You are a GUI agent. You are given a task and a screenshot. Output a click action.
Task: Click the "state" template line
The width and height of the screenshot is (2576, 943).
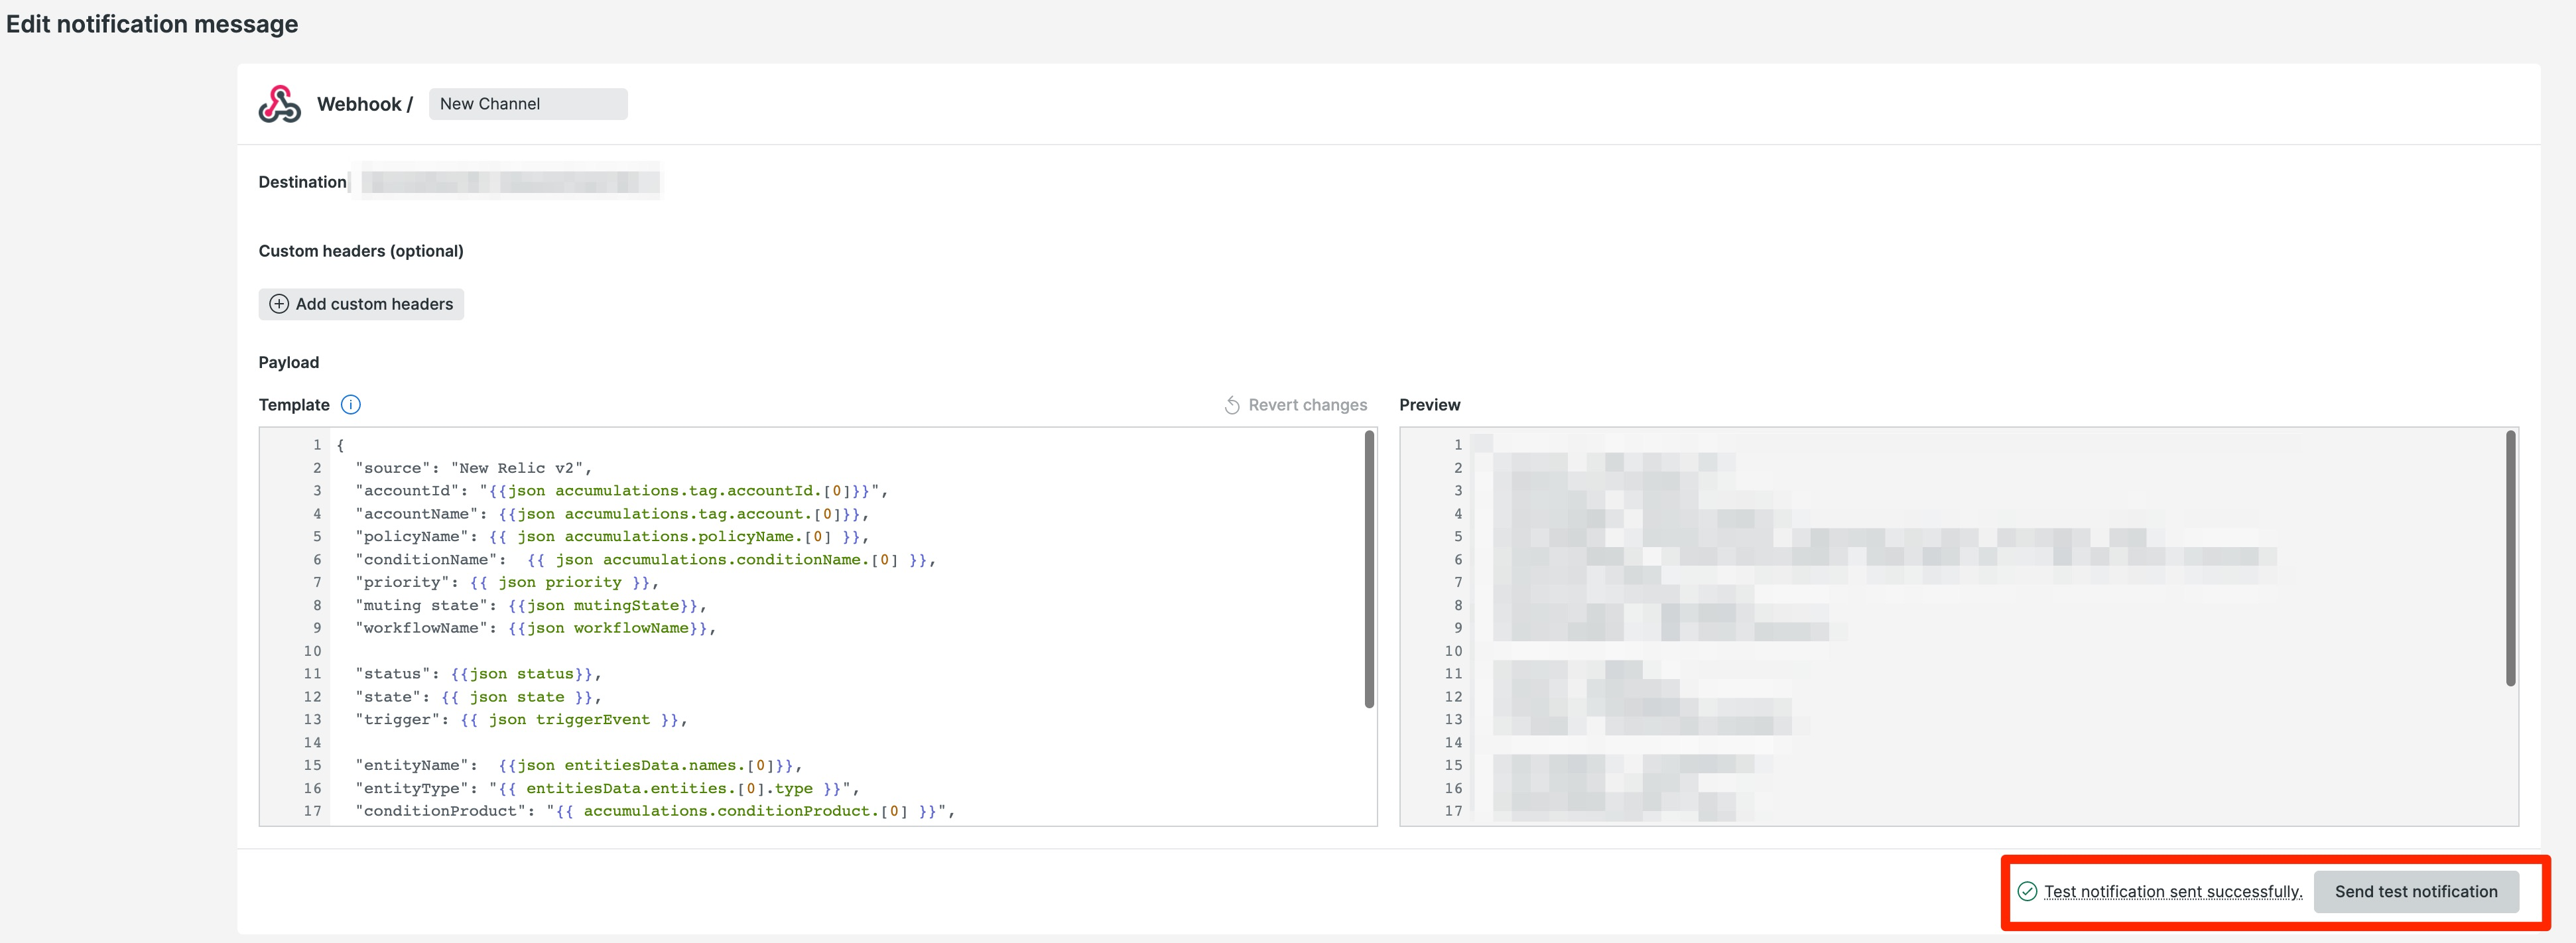click(x=478, y=697)
